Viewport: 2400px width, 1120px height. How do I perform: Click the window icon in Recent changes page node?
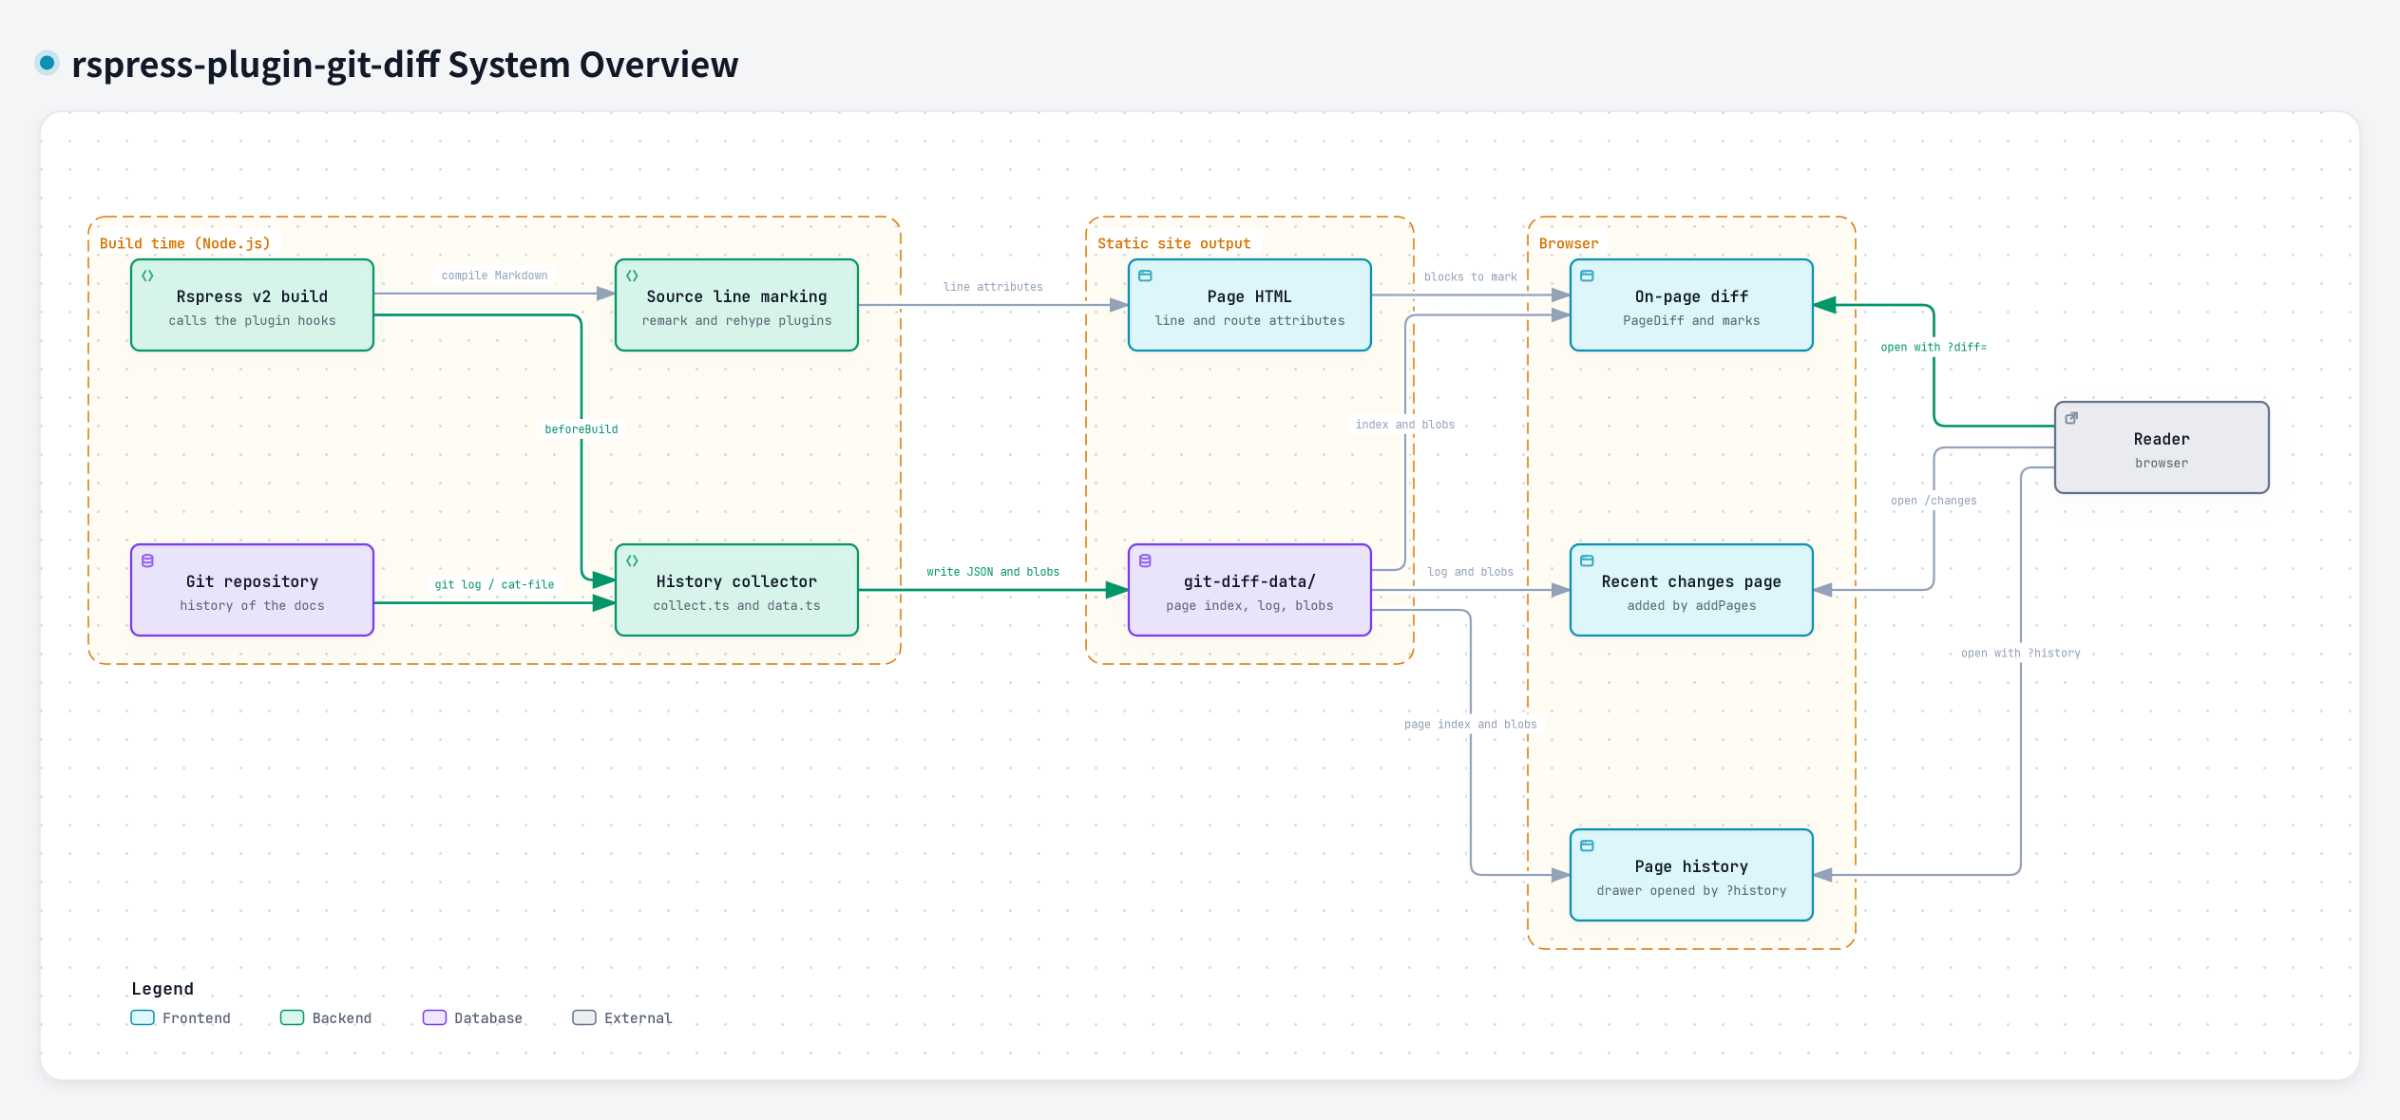1587,561
